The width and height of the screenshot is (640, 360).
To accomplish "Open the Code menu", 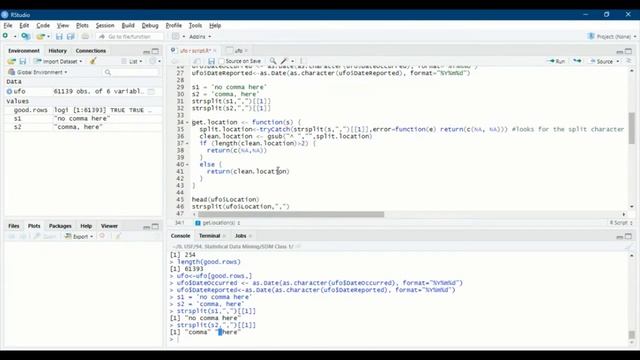I will [x=43, y=25].
